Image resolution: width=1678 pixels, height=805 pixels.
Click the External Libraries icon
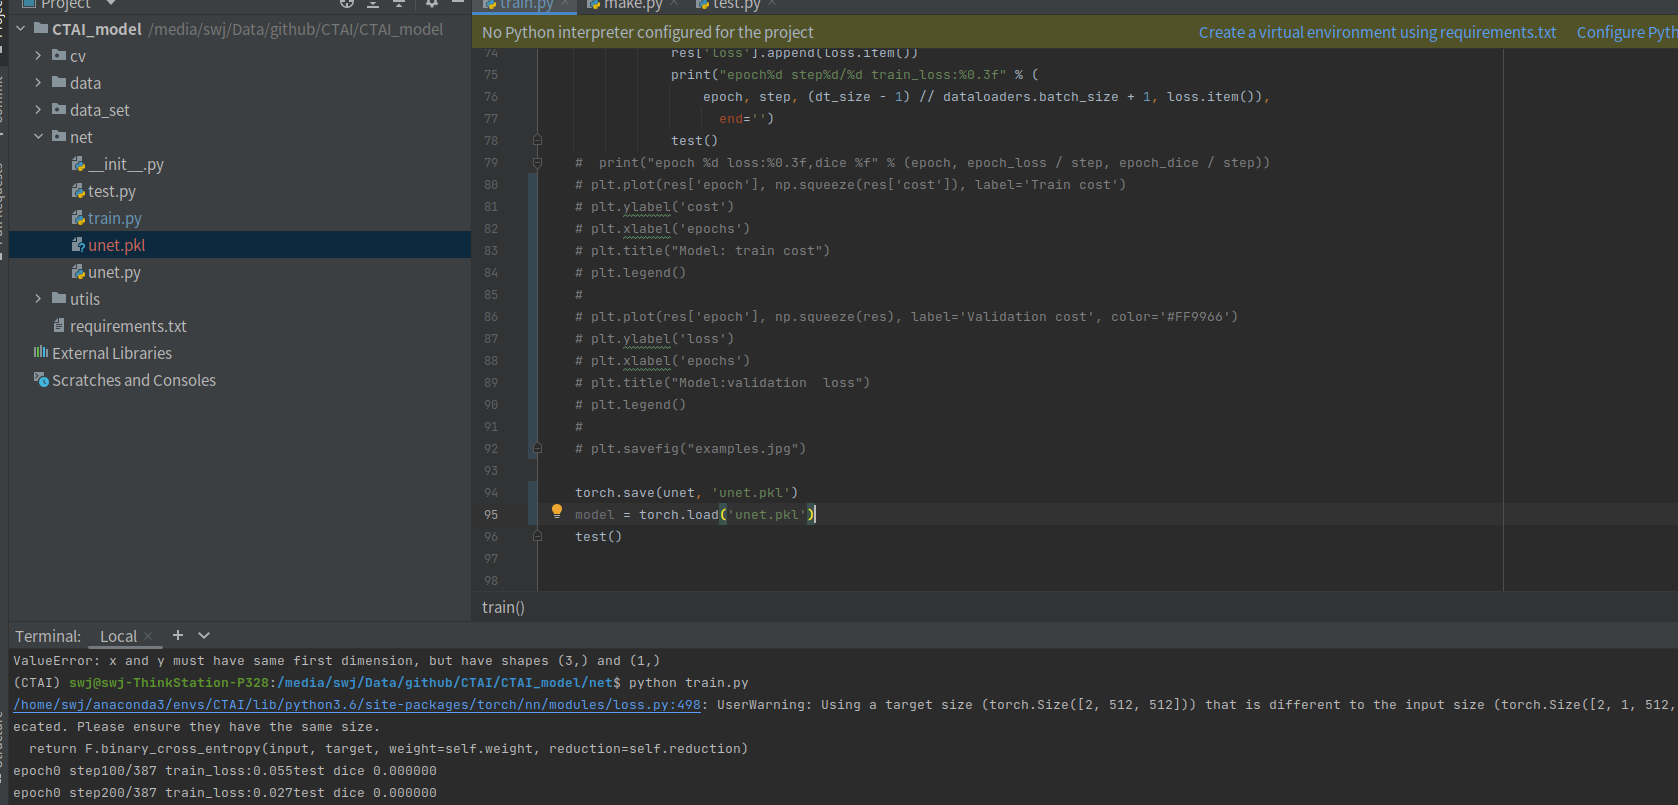[x=41, y=353]
